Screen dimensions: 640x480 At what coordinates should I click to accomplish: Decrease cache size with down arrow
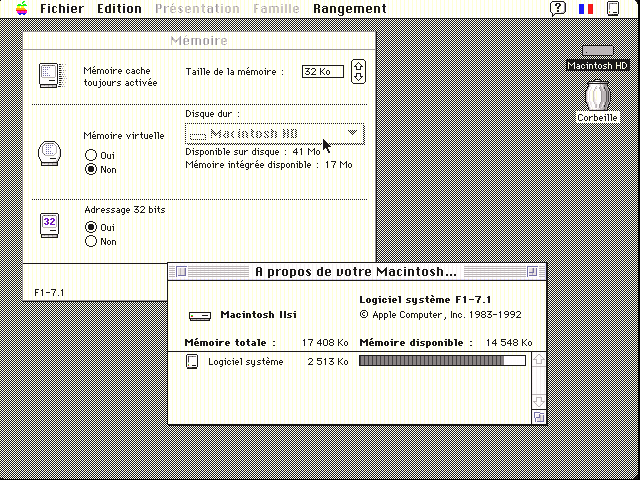coord(358,77)
